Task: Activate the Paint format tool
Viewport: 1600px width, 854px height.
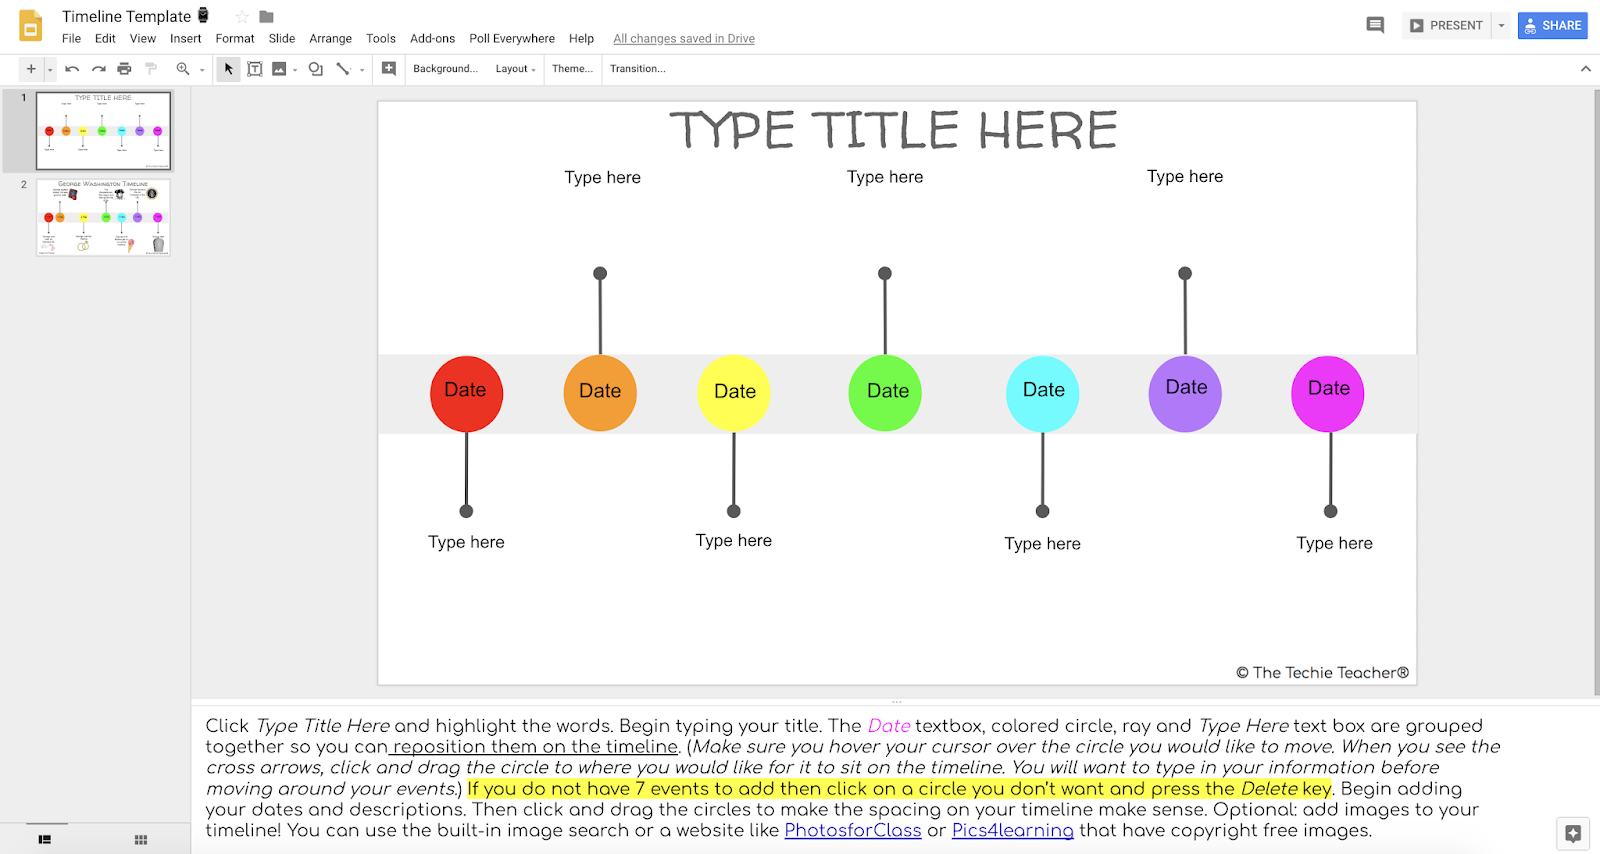Action: pyautogui.click(x=151, y=69)
